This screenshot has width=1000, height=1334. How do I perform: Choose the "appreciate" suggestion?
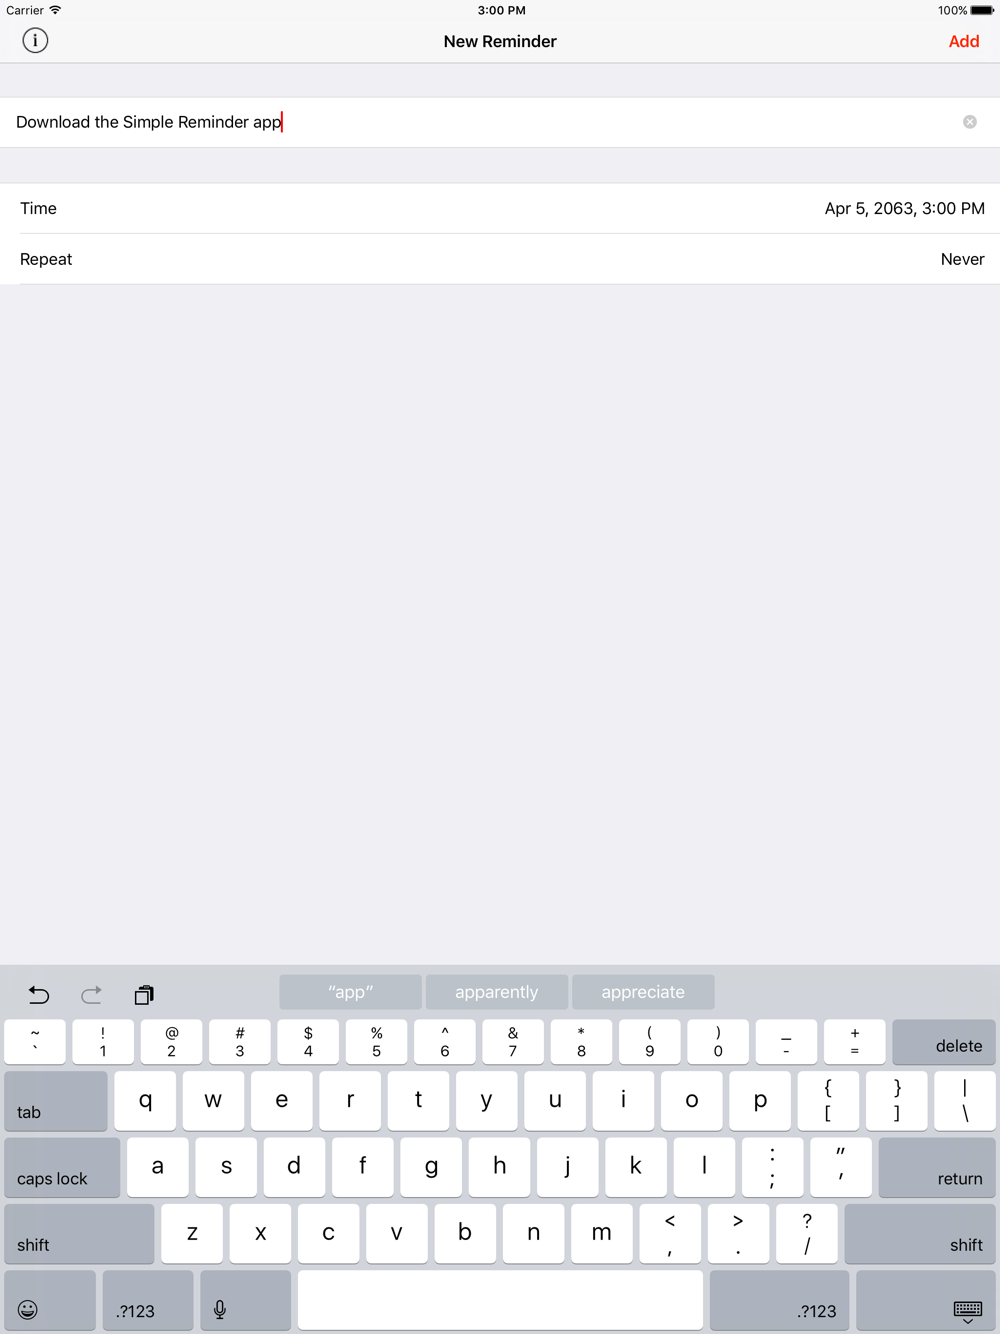[x=643, y=992]
